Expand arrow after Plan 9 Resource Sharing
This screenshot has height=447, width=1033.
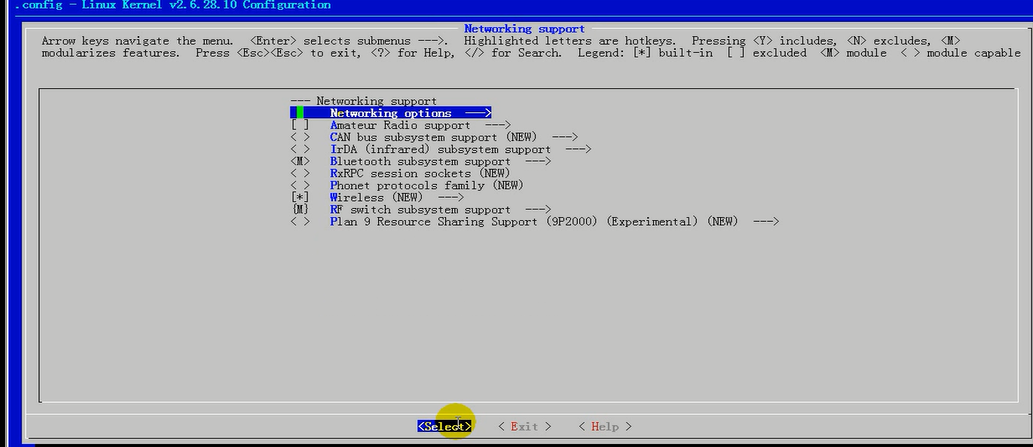pyautogui.click(x=766, y=222)
